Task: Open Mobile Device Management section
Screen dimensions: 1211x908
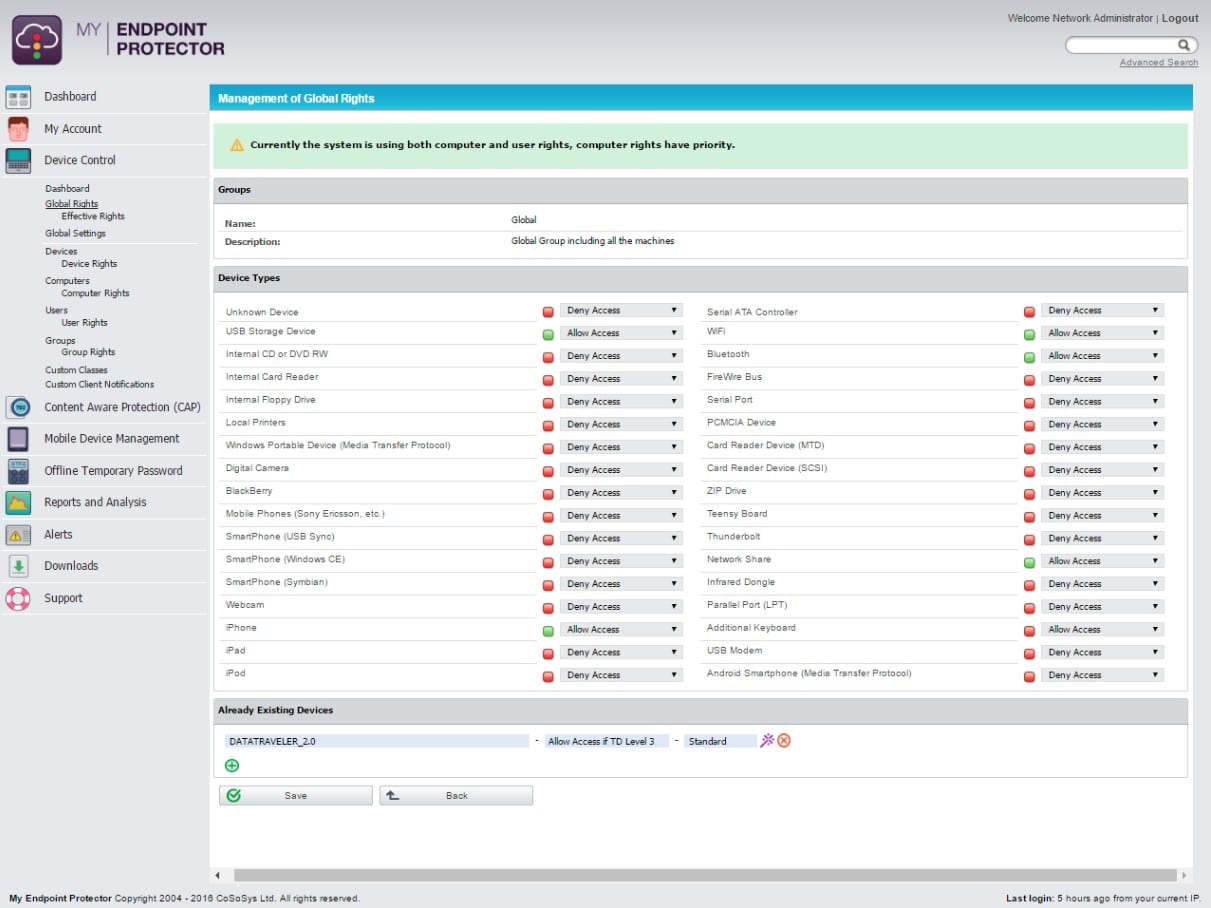Action: pos(112,438)
